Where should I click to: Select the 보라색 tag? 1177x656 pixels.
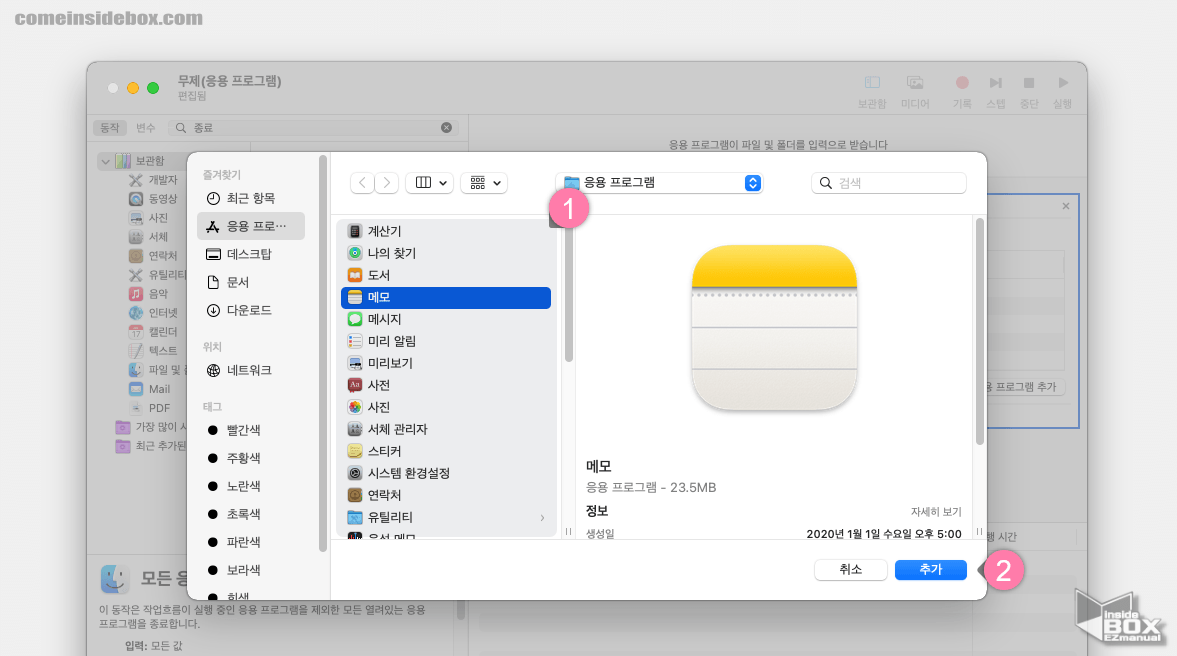(251, 570)
